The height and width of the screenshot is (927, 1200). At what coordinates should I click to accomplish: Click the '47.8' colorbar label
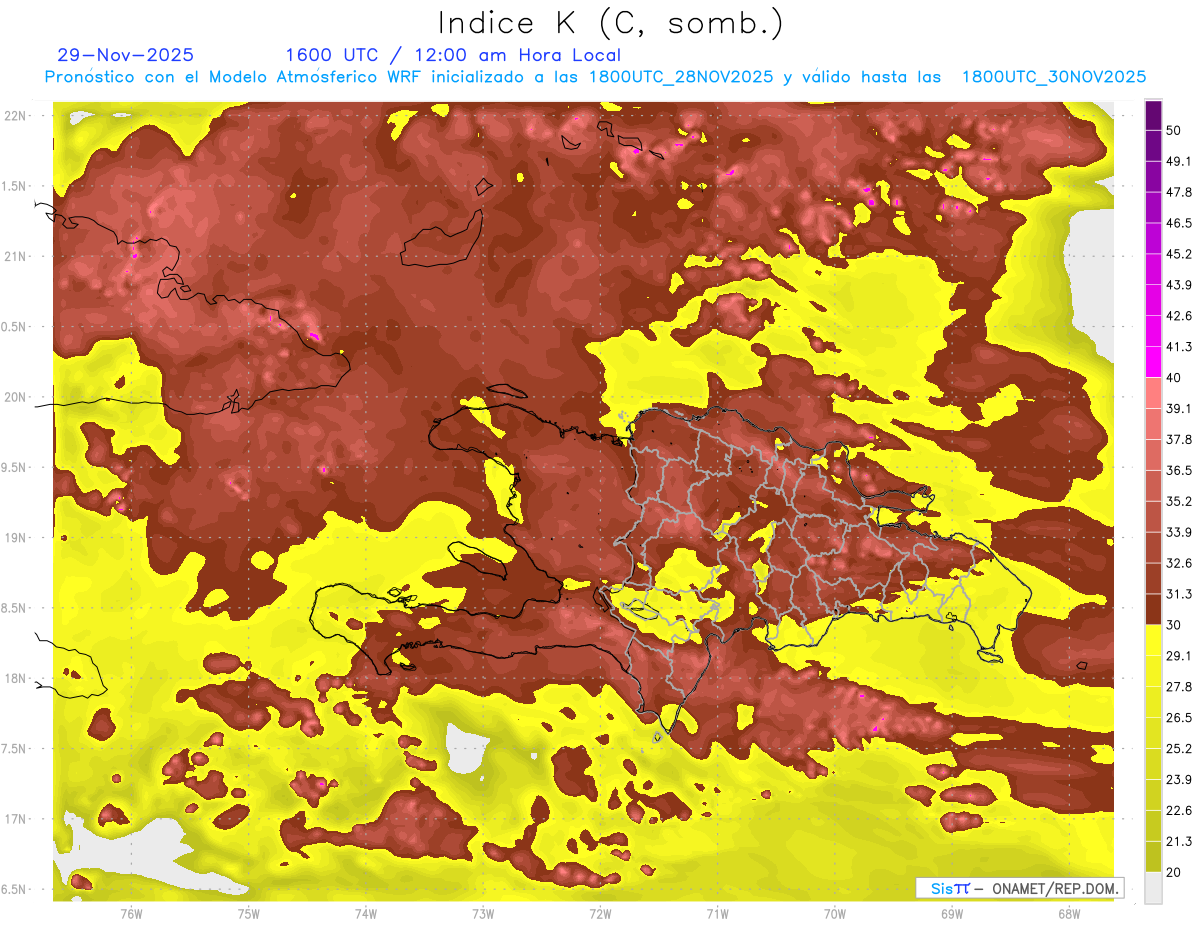click(x=1179, y=192)
